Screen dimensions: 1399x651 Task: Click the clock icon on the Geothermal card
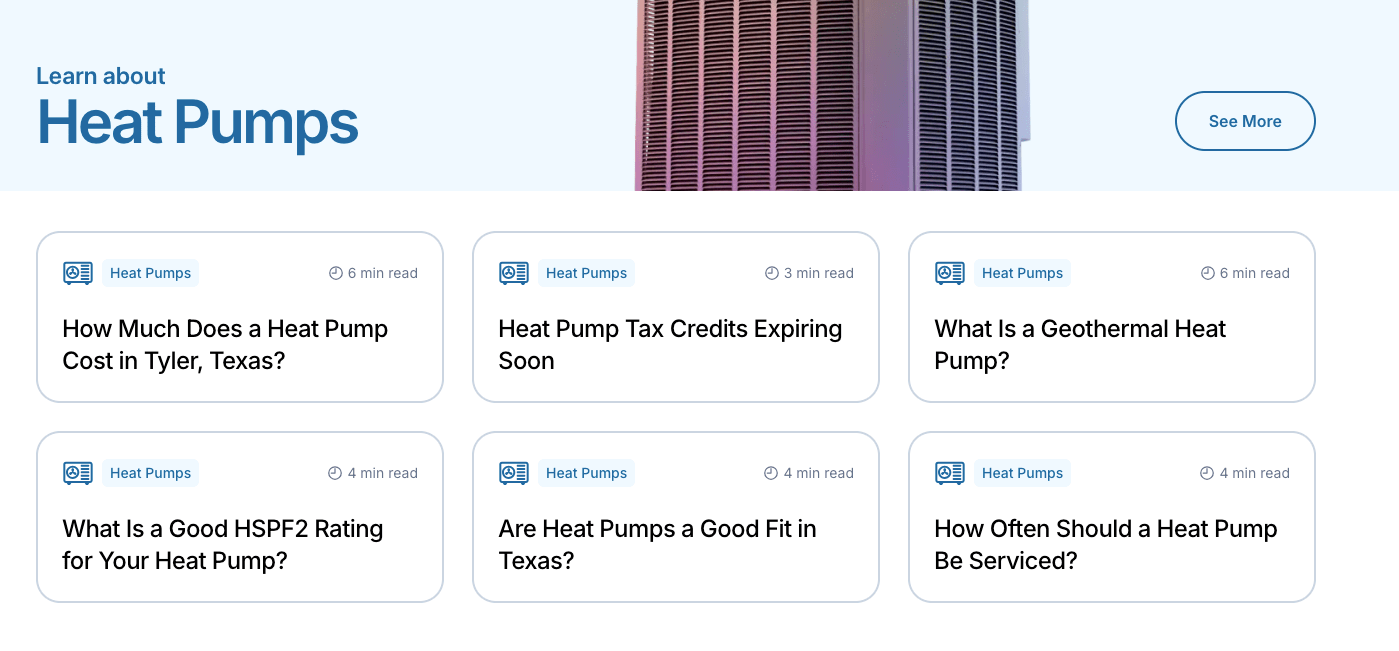tap(1206, 272)
